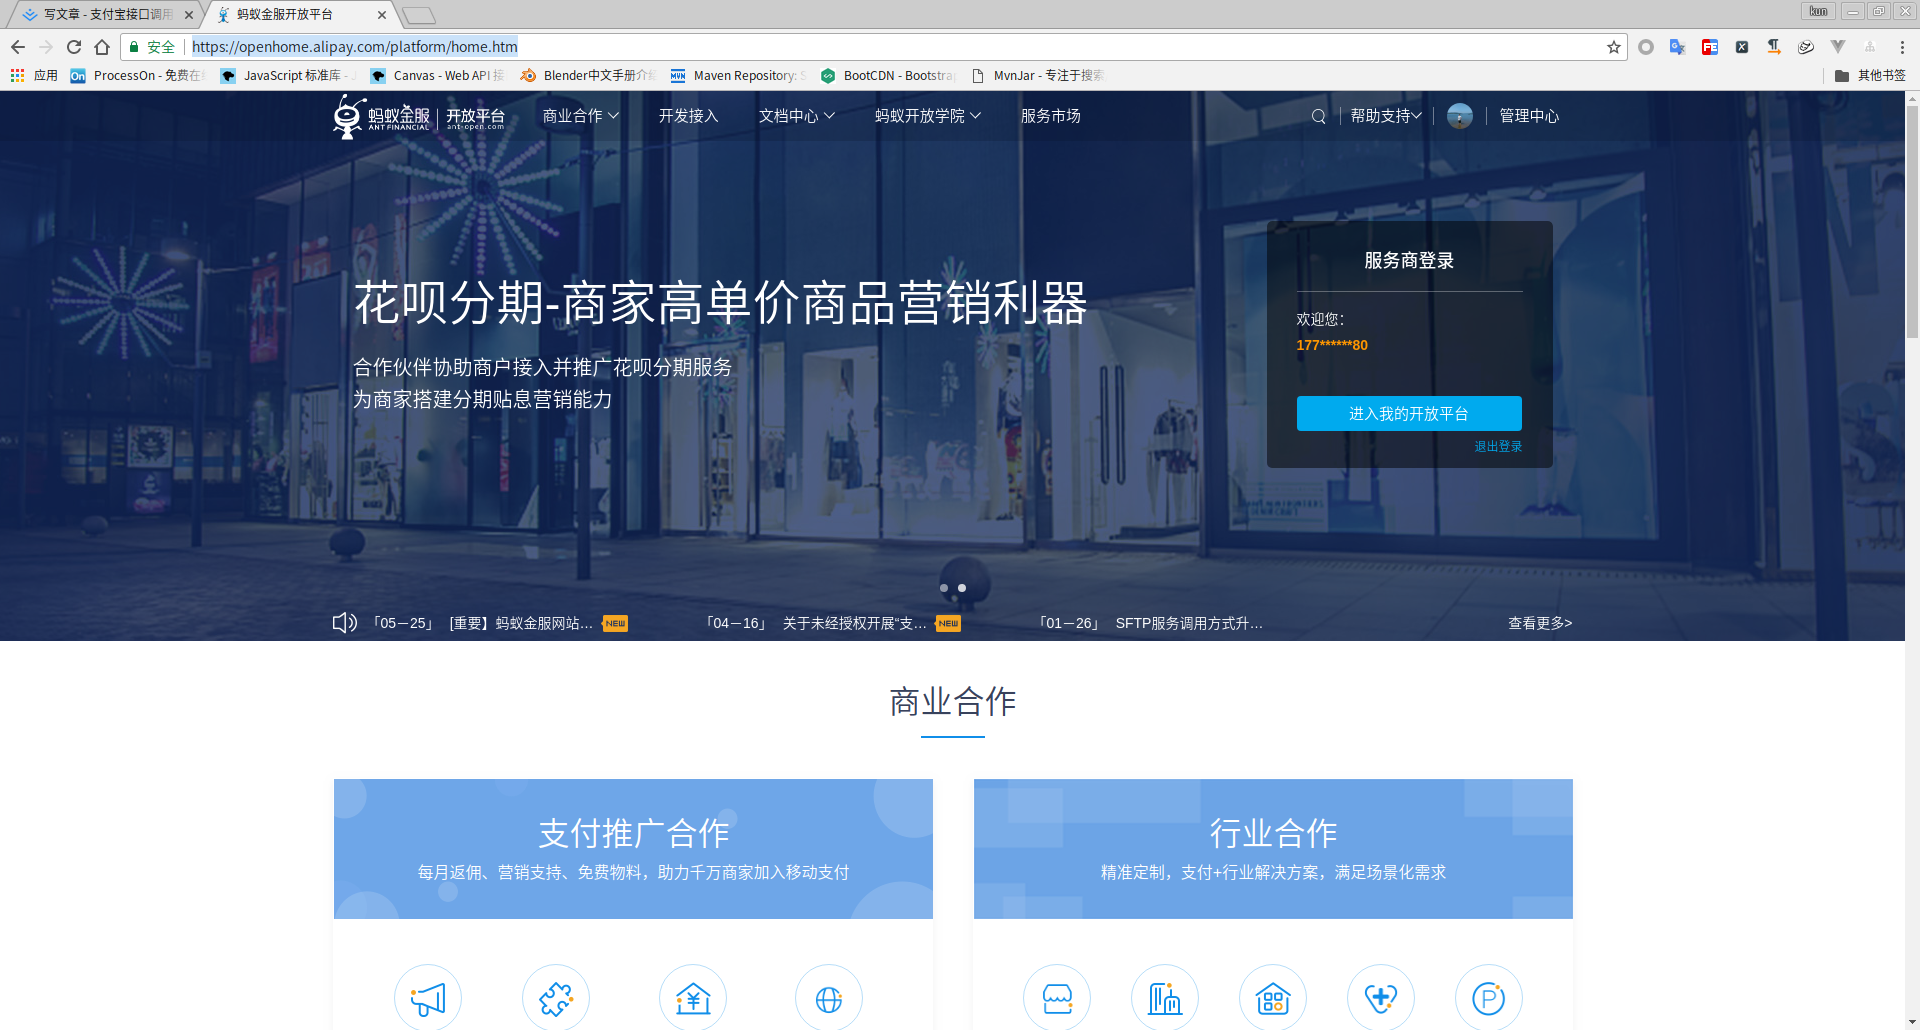
Task: Open the 支付推广合作 card banner
Action: pos(633,849)
